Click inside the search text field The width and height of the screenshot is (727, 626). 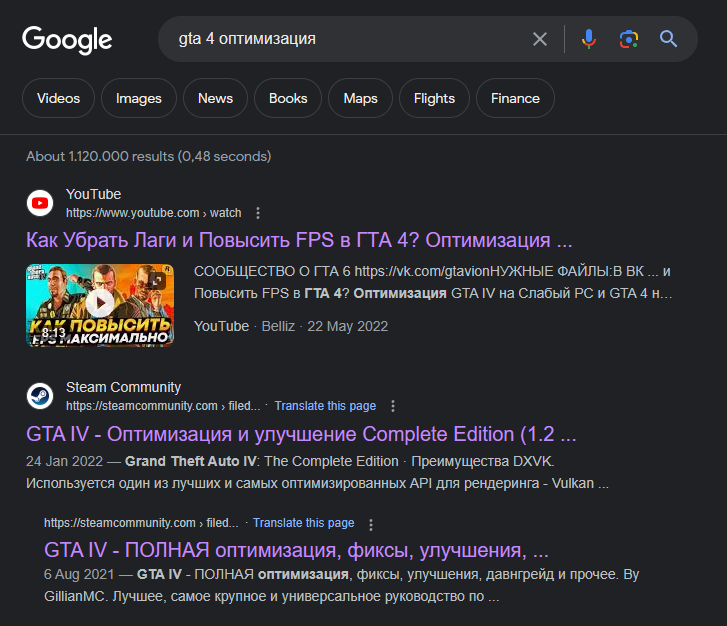coord(350,40)
